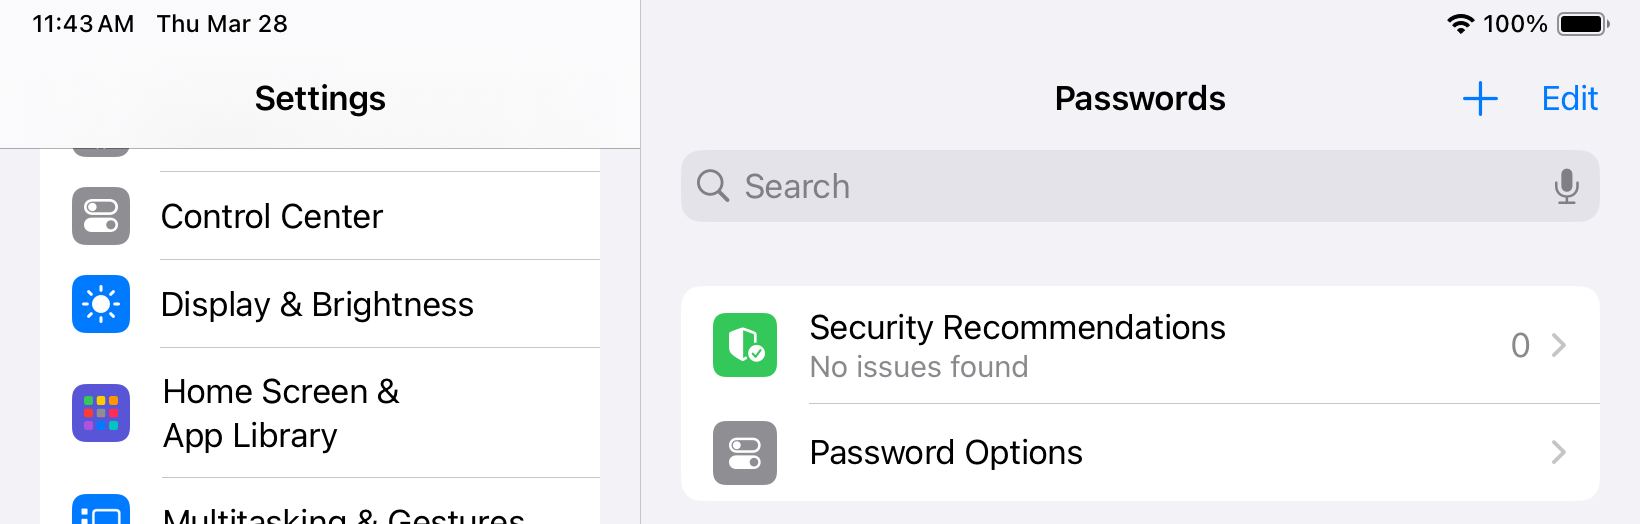Screen dimensions: 1640x524
Task: Tap the Wi-Fi status icon
Action: tap(1461, 24)
